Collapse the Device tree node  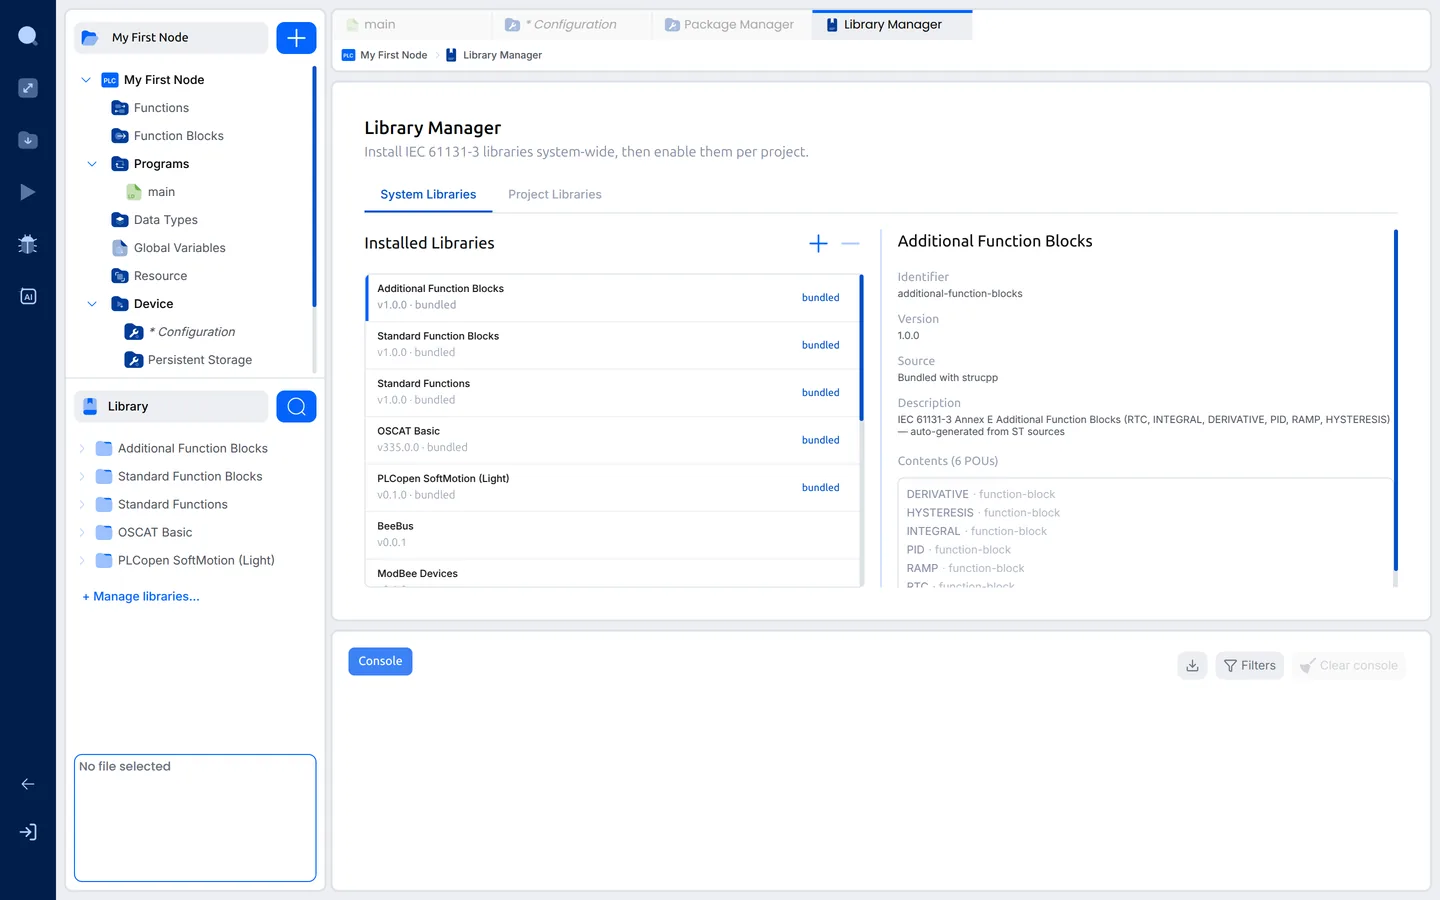tap(92, 304)
